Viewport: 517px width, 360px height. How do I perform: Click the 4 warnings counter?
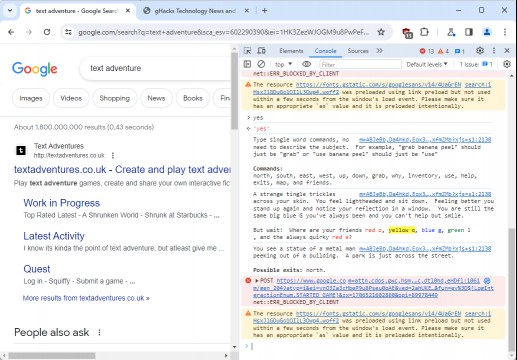point(443,51)
